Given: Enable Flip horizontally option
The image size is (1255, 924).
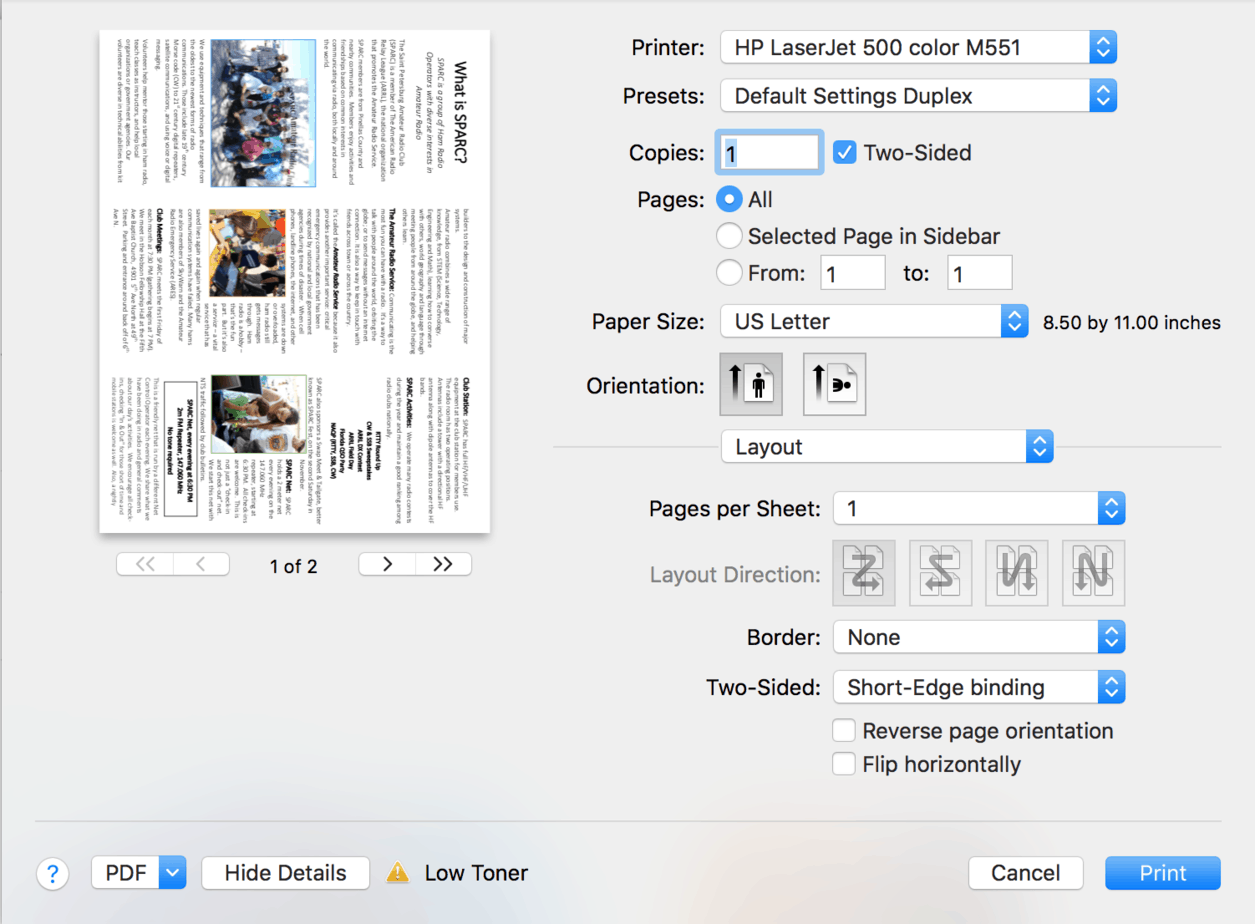Looking at the screenshot, I should click(844, 765).
